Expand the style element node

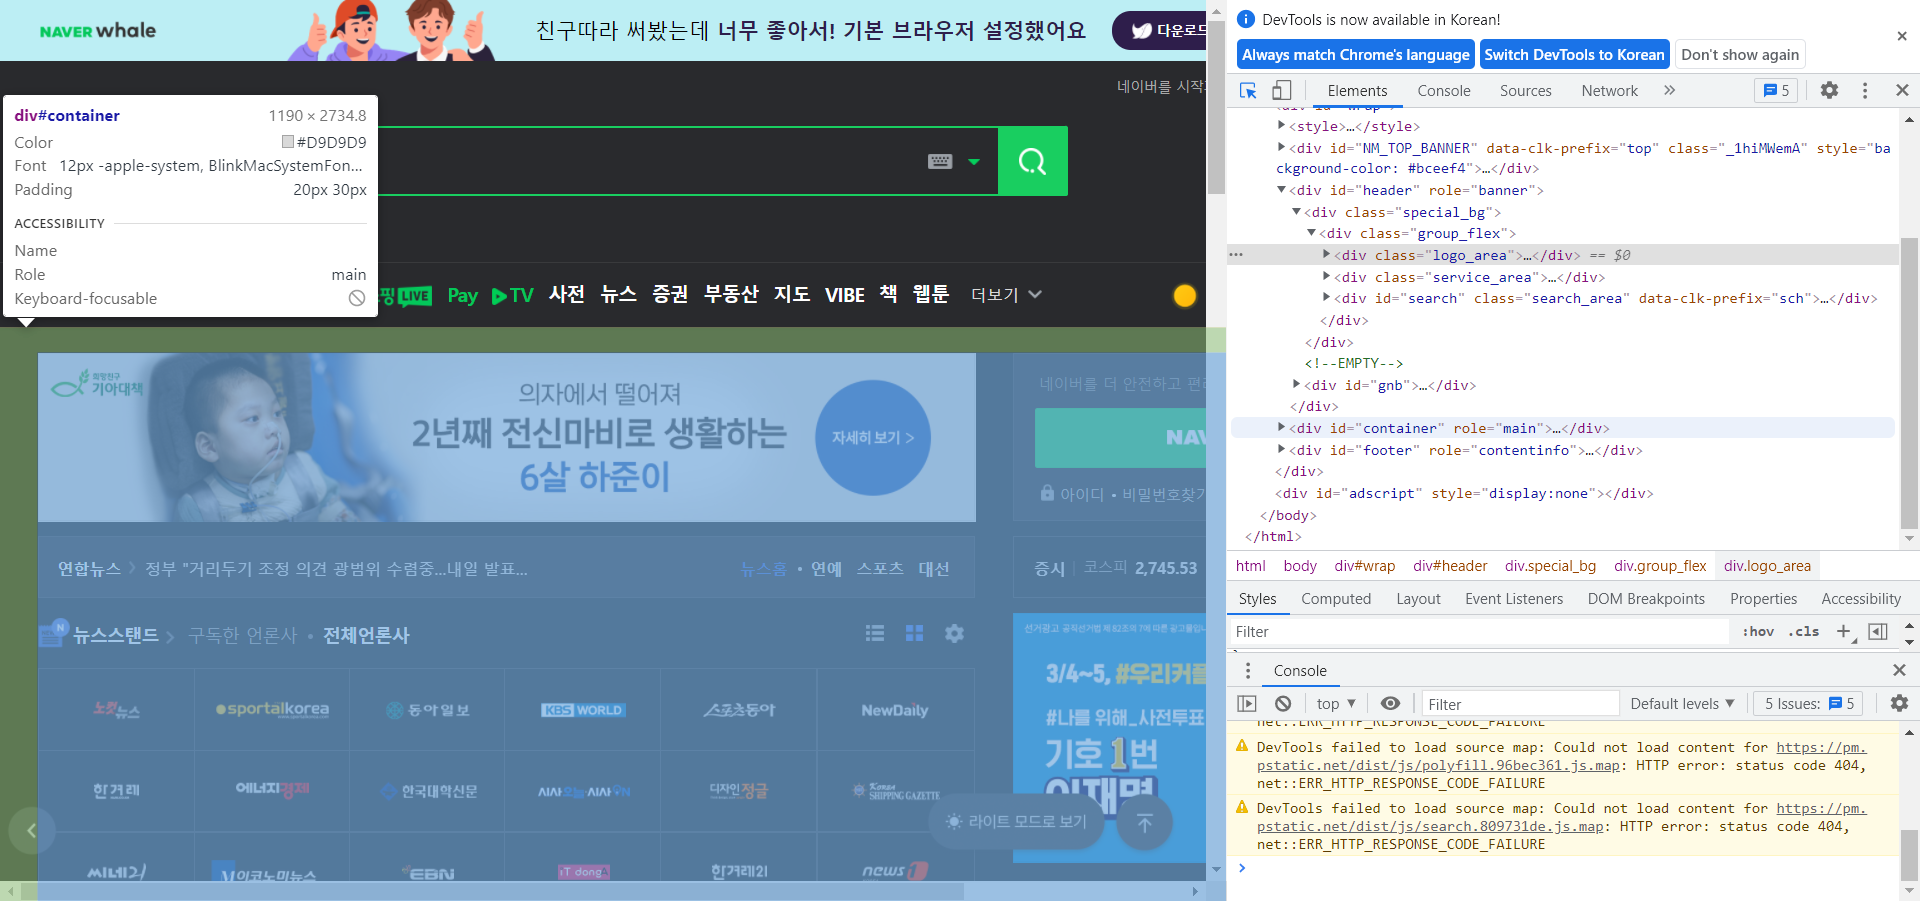[1281, 126]
